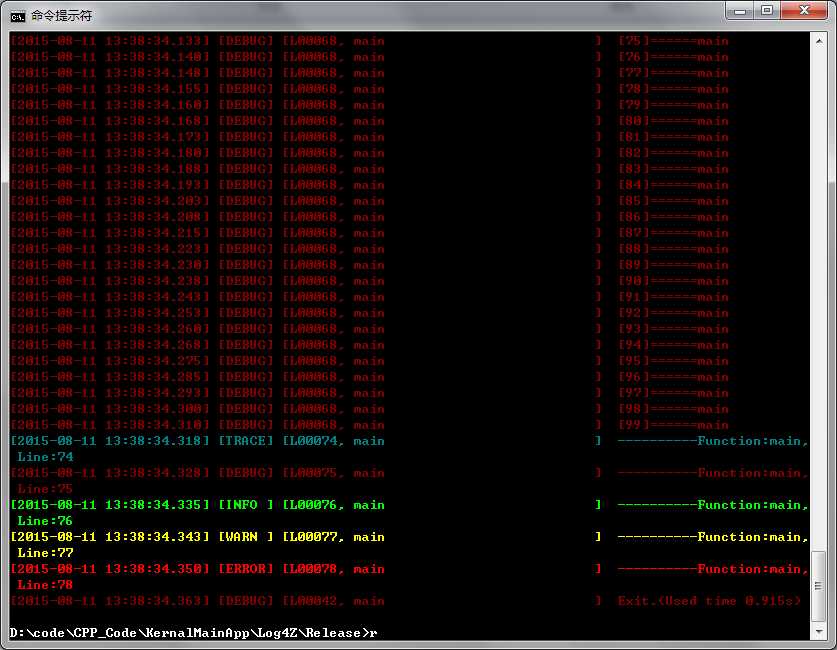Click the timestamp 13:38:34.318 on TRACE line
837x650 pixels.
[x=153, y=441]
